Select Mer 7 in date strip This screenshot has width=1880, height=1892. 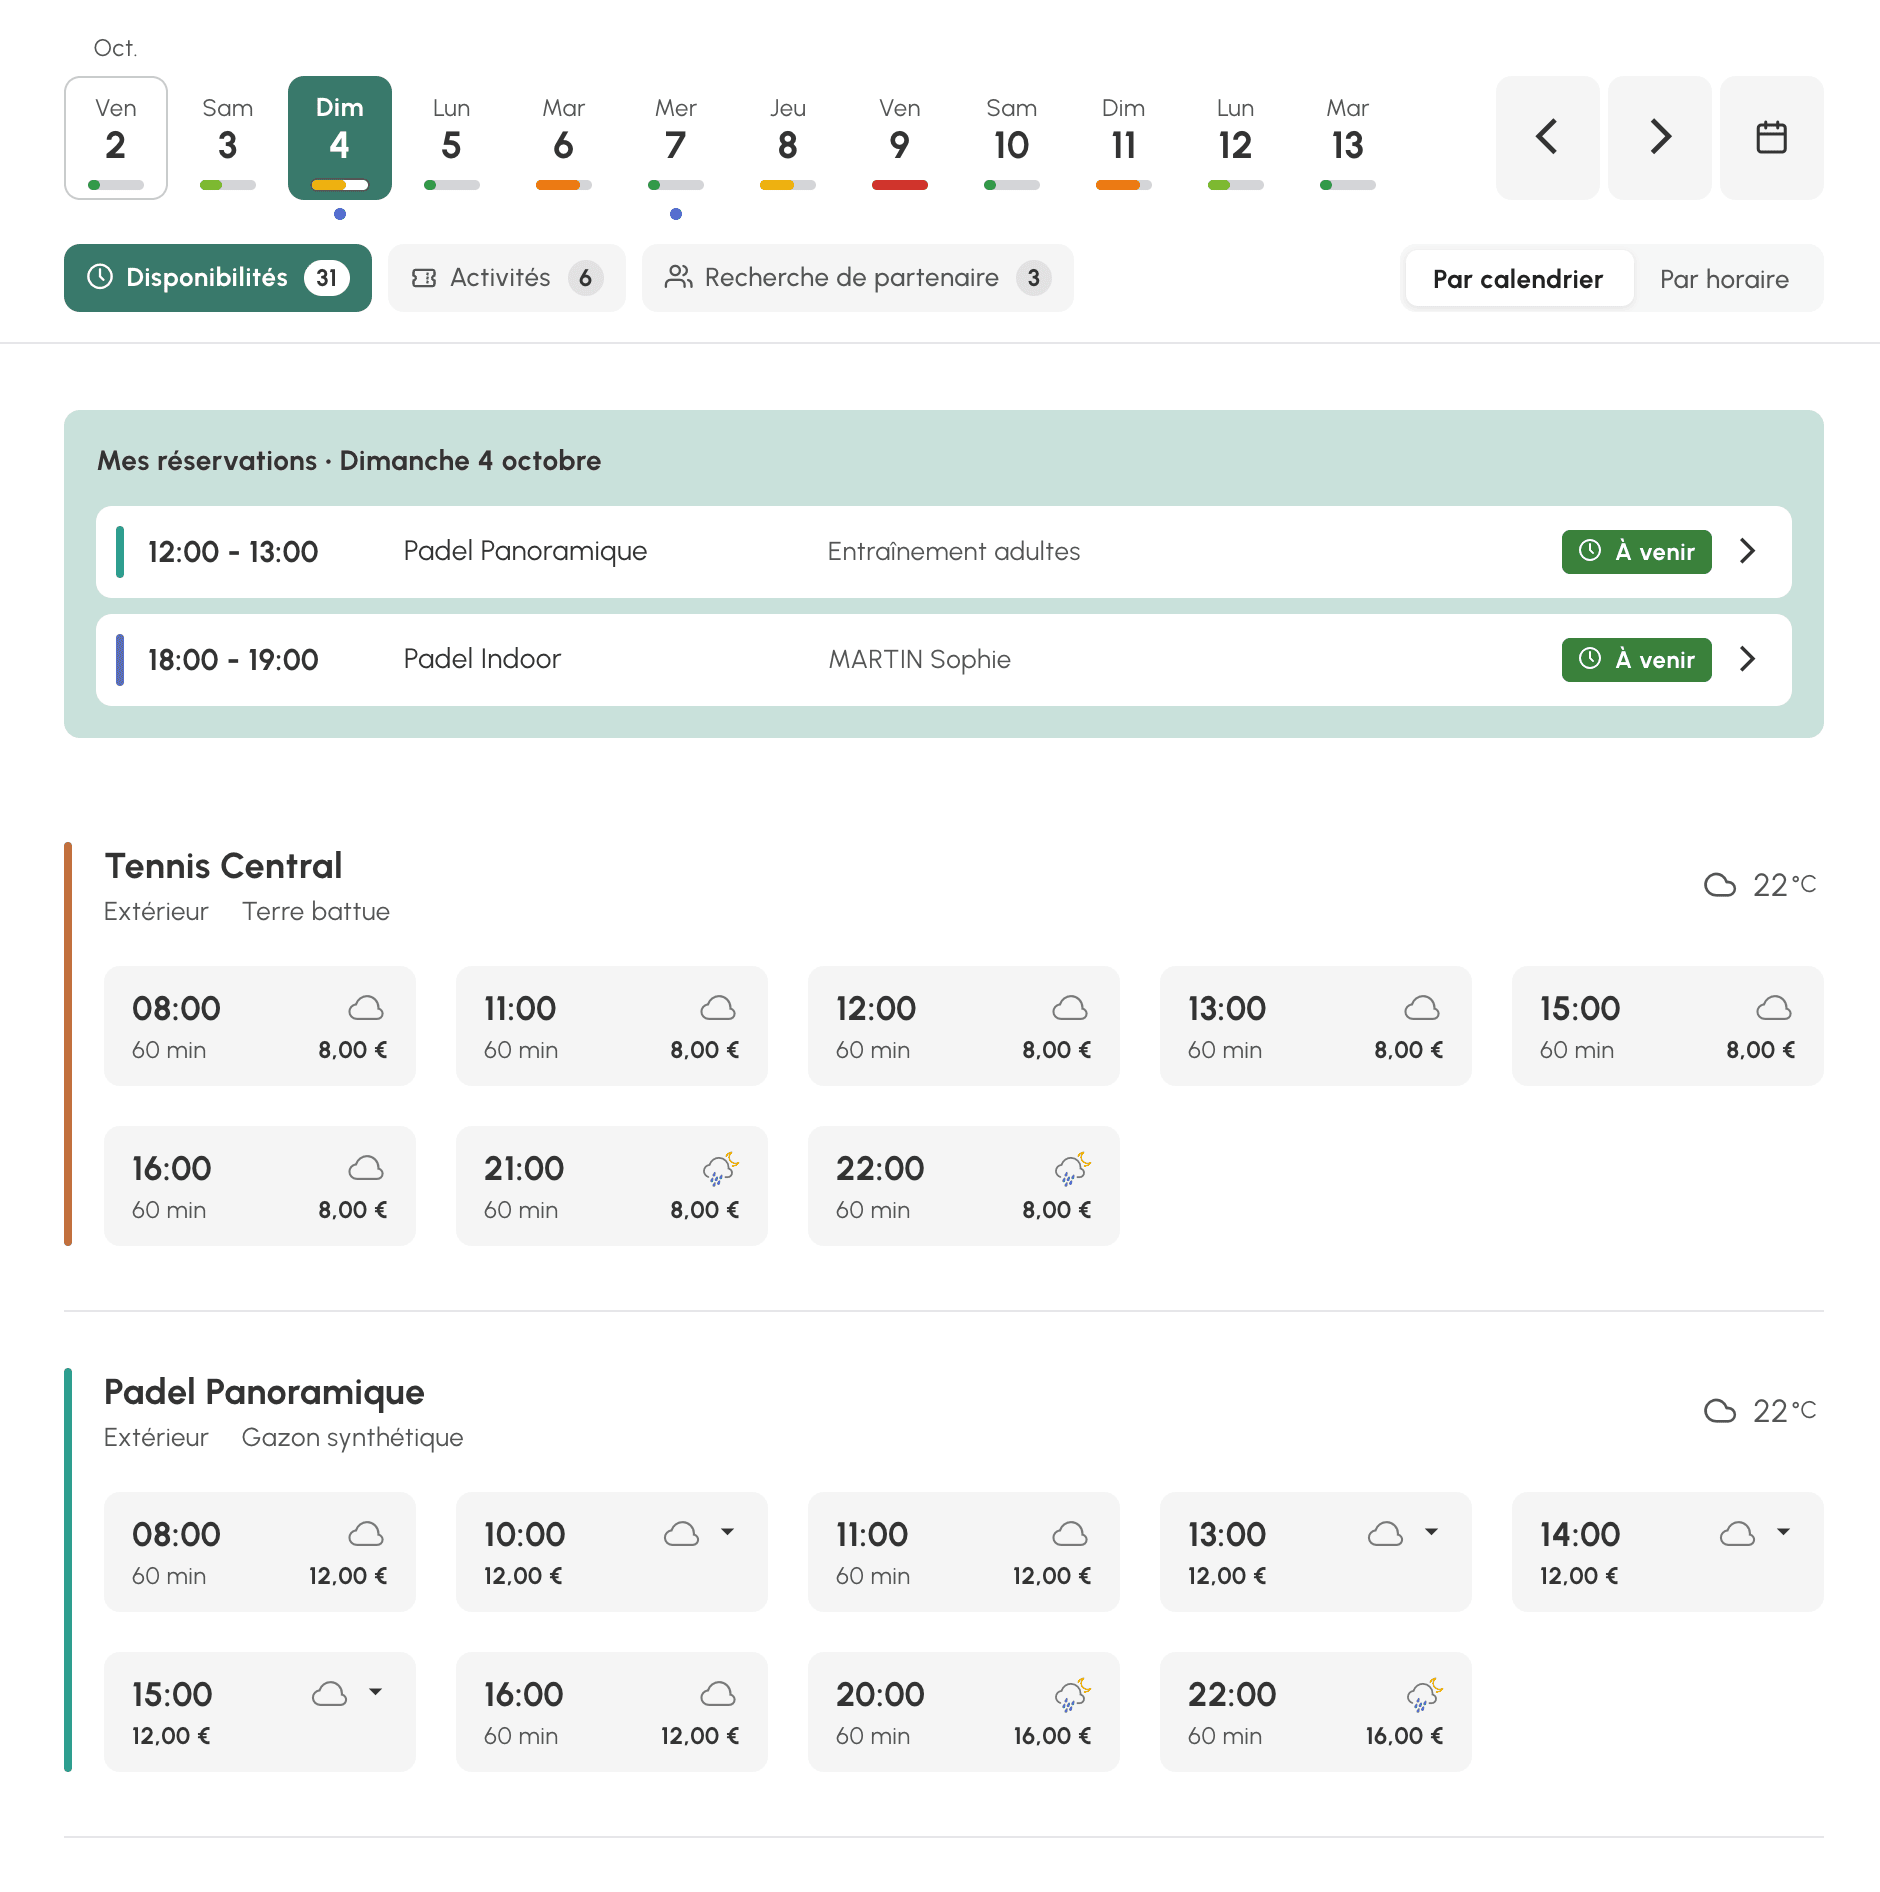click(676, 138)
